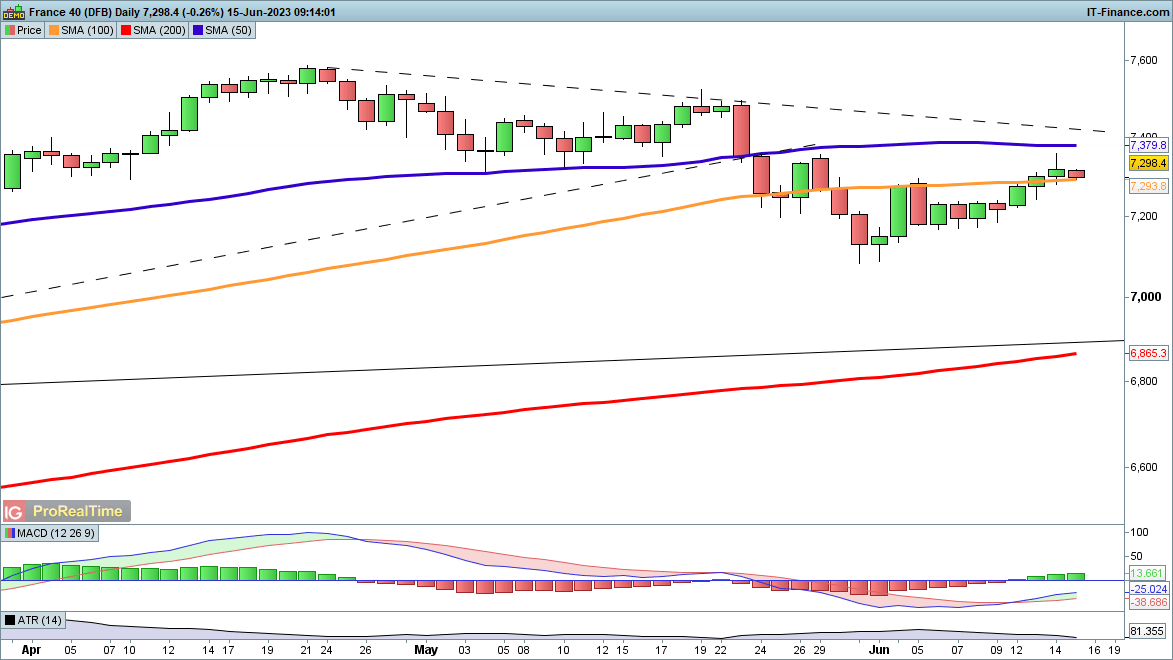This screenshot has width=1173, height=660.
Task: Open the ATR (14) indicator label
Action: click(x=40, y=620)
